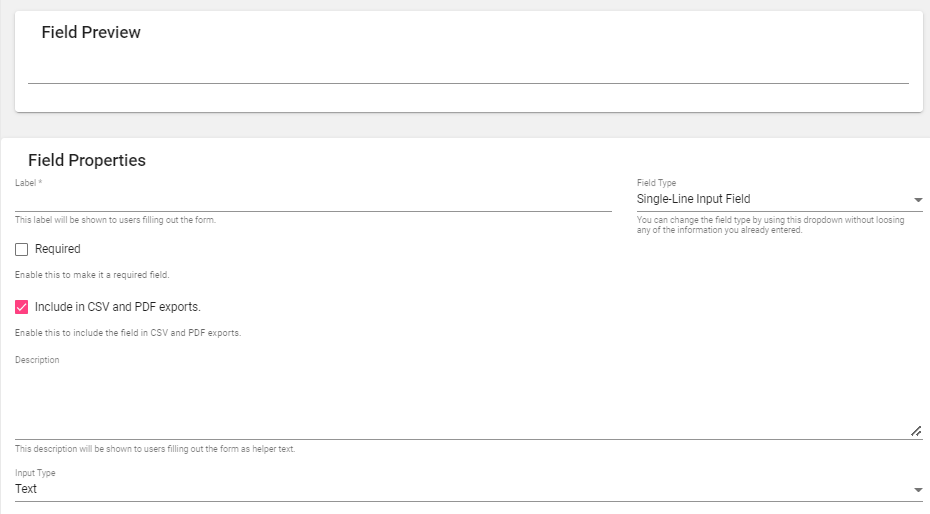This screenshot has height=514, width=930.
Task: Tick the Required checkbox
Action: (x=21, y=250)
